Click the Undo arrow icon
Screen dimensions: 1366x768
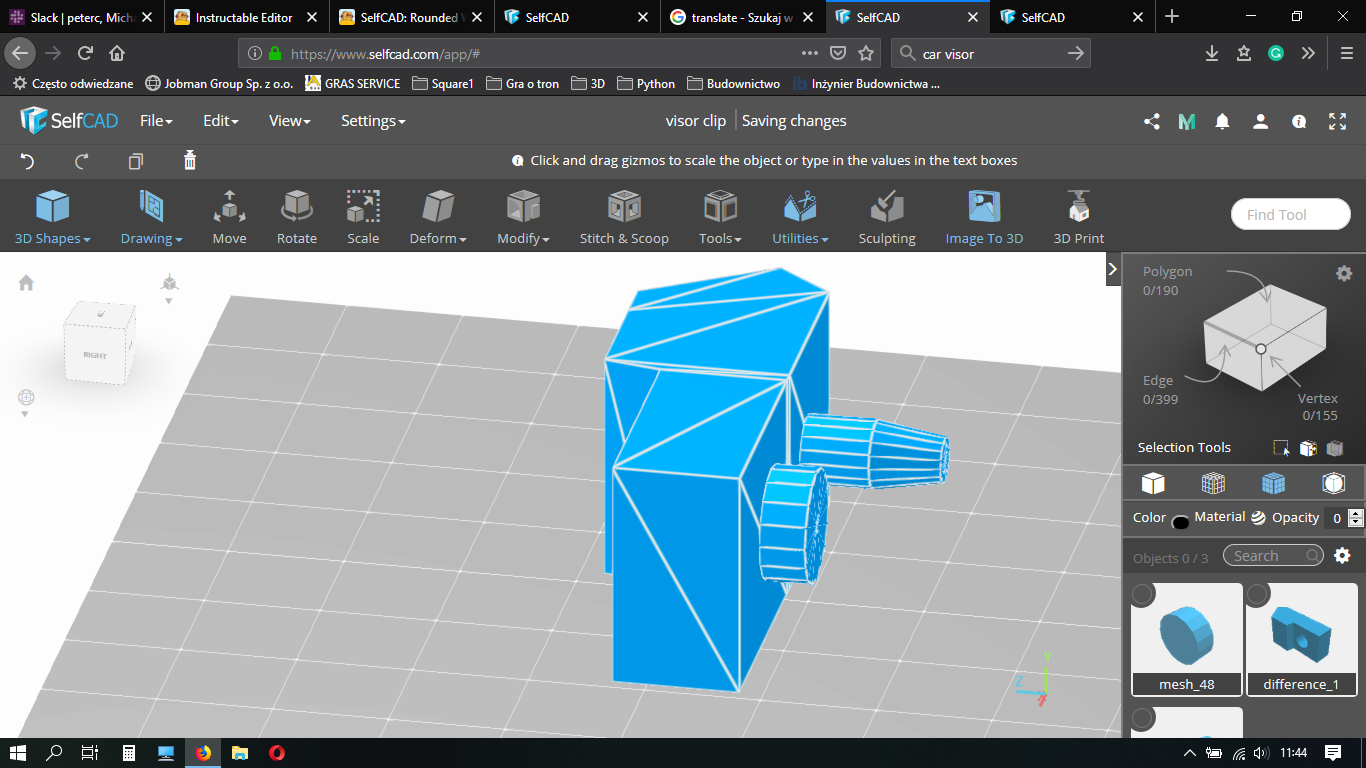pyautogui.click(x=28, y=161)
